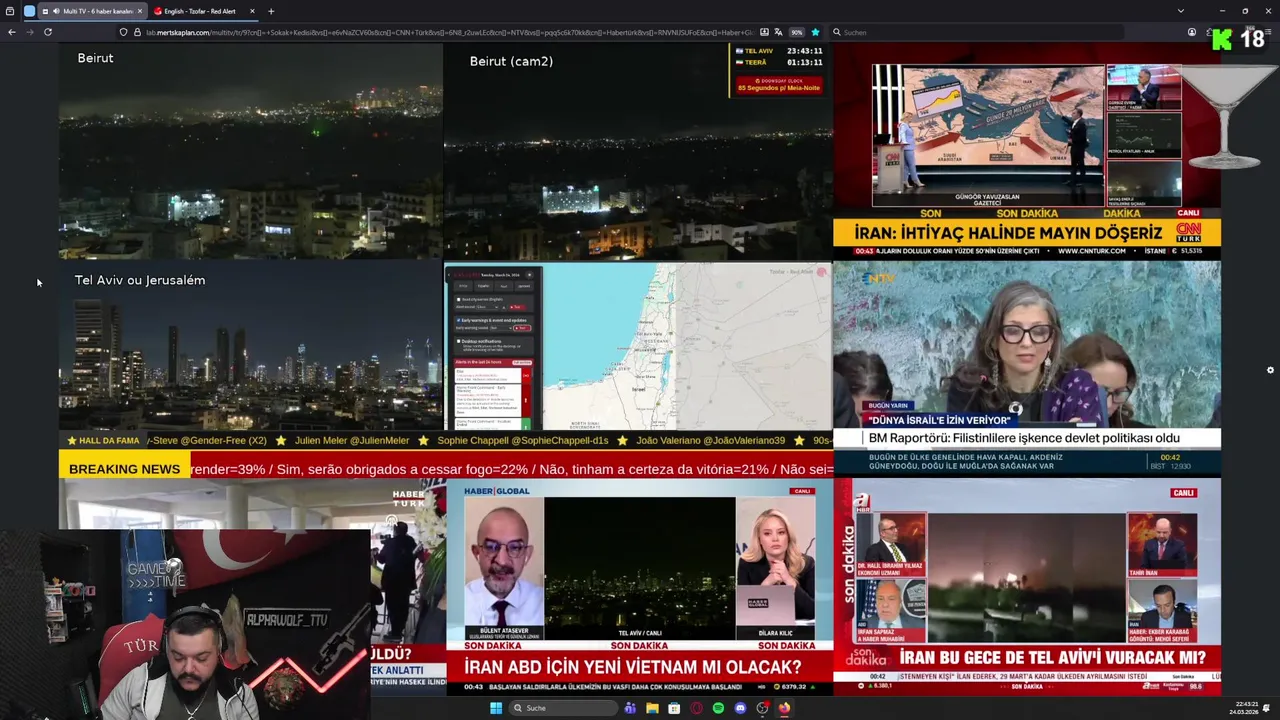This screenshot has height=720, width=1280.
Task: Open the new tab plus button
Action: pos(271,11)
